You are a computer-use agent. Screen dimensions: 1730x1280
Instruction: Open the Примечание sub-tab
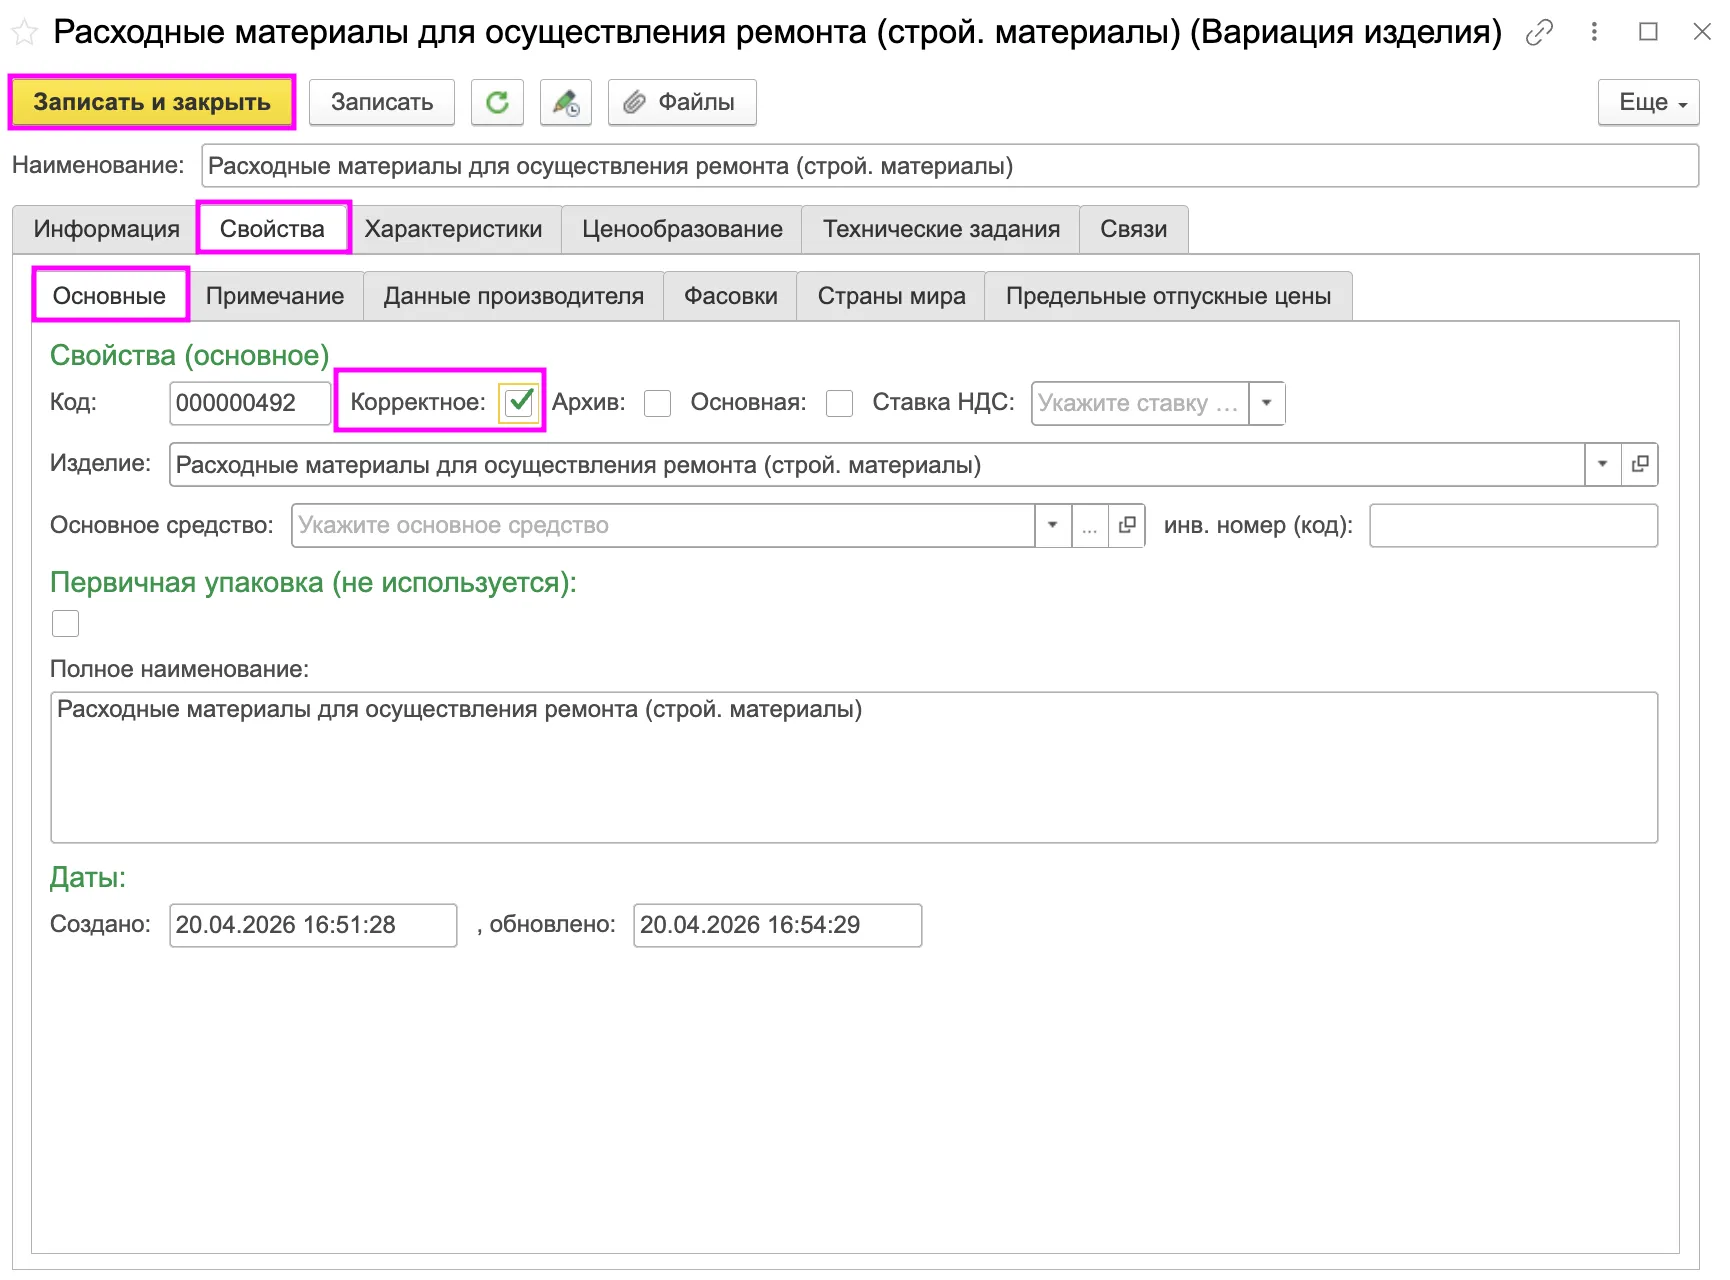[x=275, y=296]
